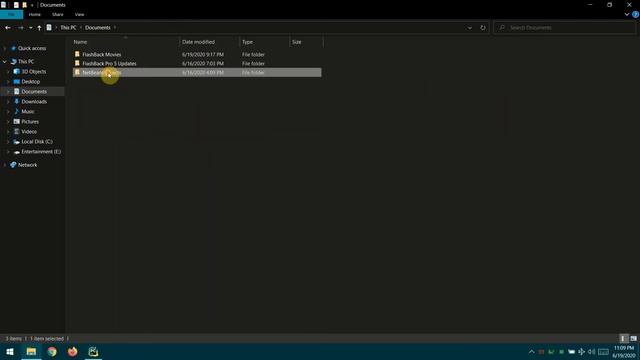The height and width of the screenshot is (360, 640).
Task: Select Quick access in navigation pane
Action: (x=32, y=48)
